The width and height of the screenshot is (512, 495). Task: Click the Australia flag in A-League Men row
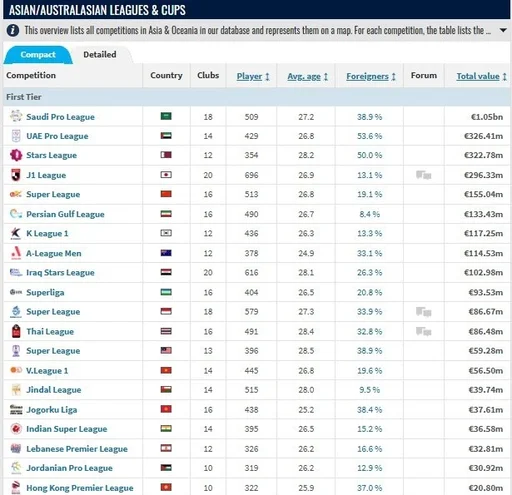tap(166, 253)
